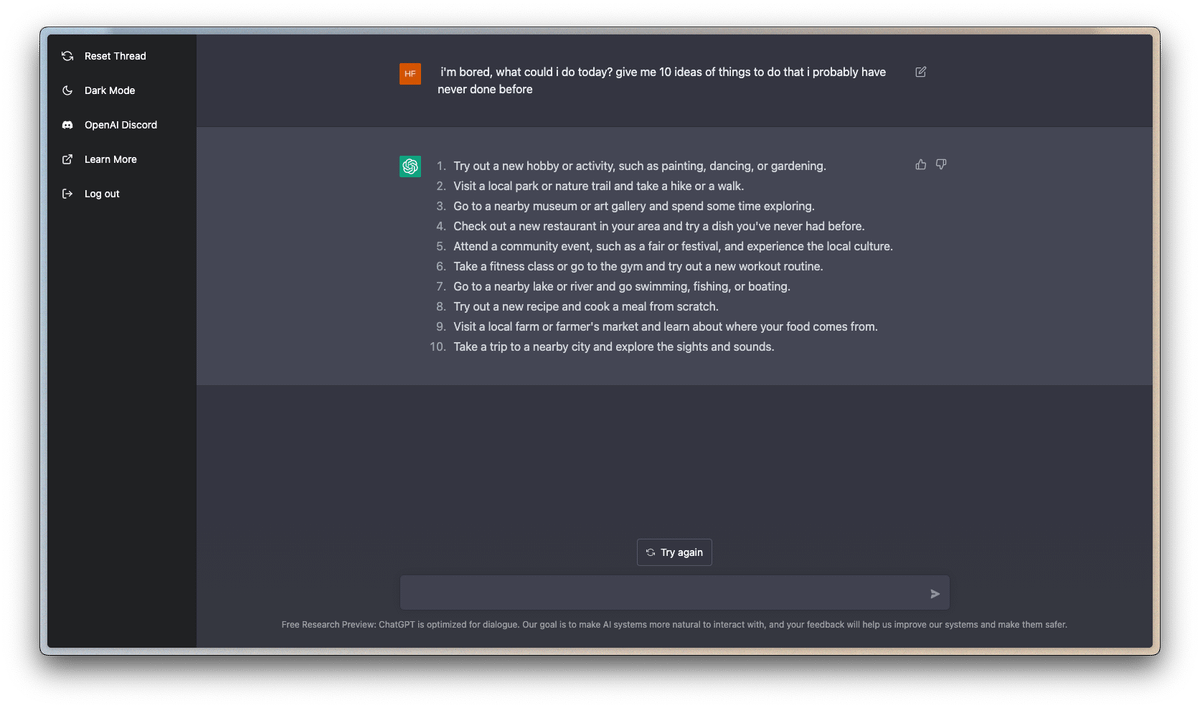Screen dimensions: 1200x708
Task: Open the Learn More link
Action: coord(110,160)
